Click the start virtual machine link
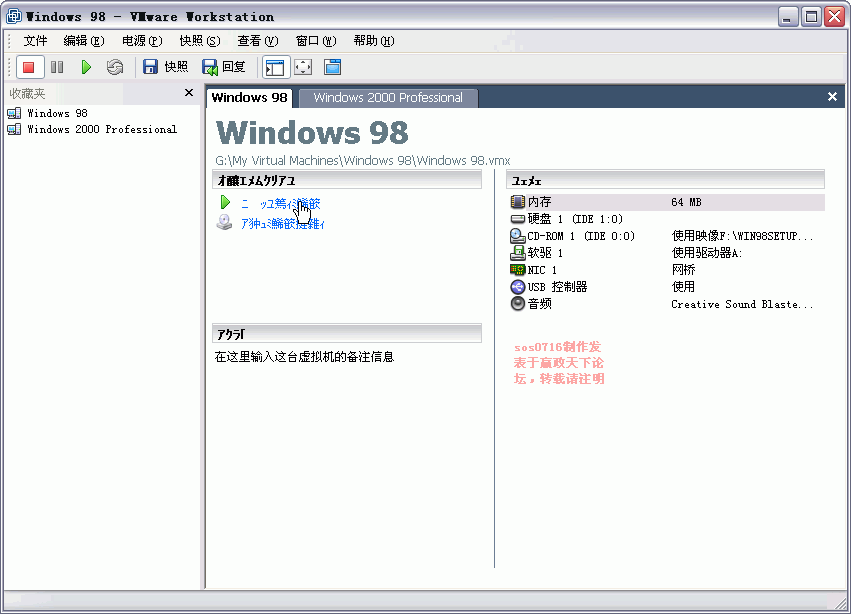 click(x=280, y=203)
